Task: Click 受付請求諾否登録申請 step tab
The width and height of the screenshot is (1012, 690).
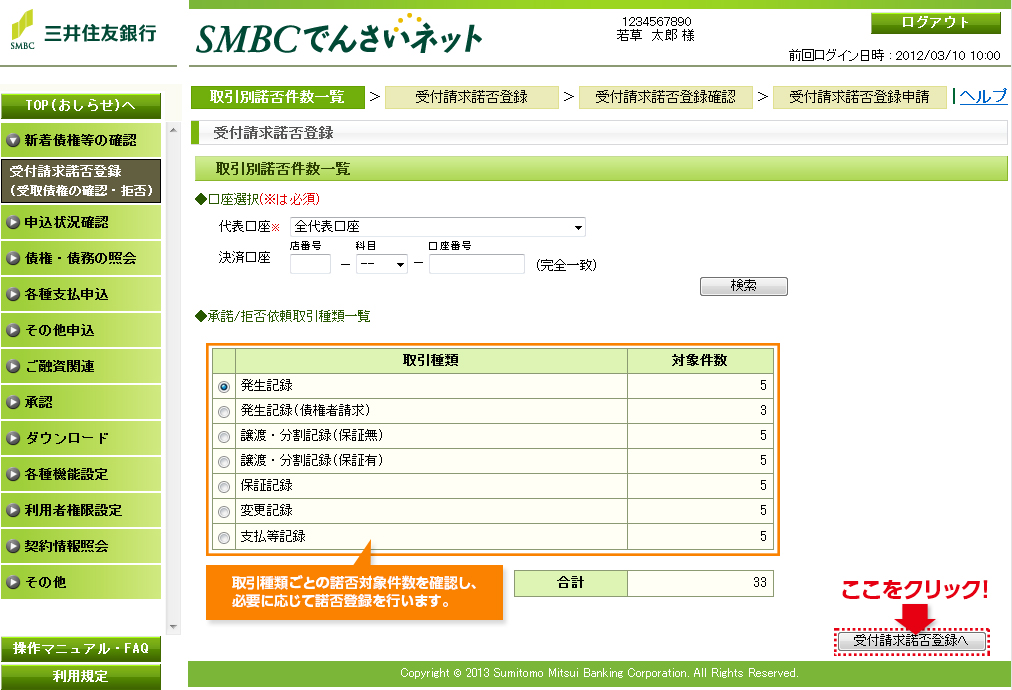Action: coord(860,97)
